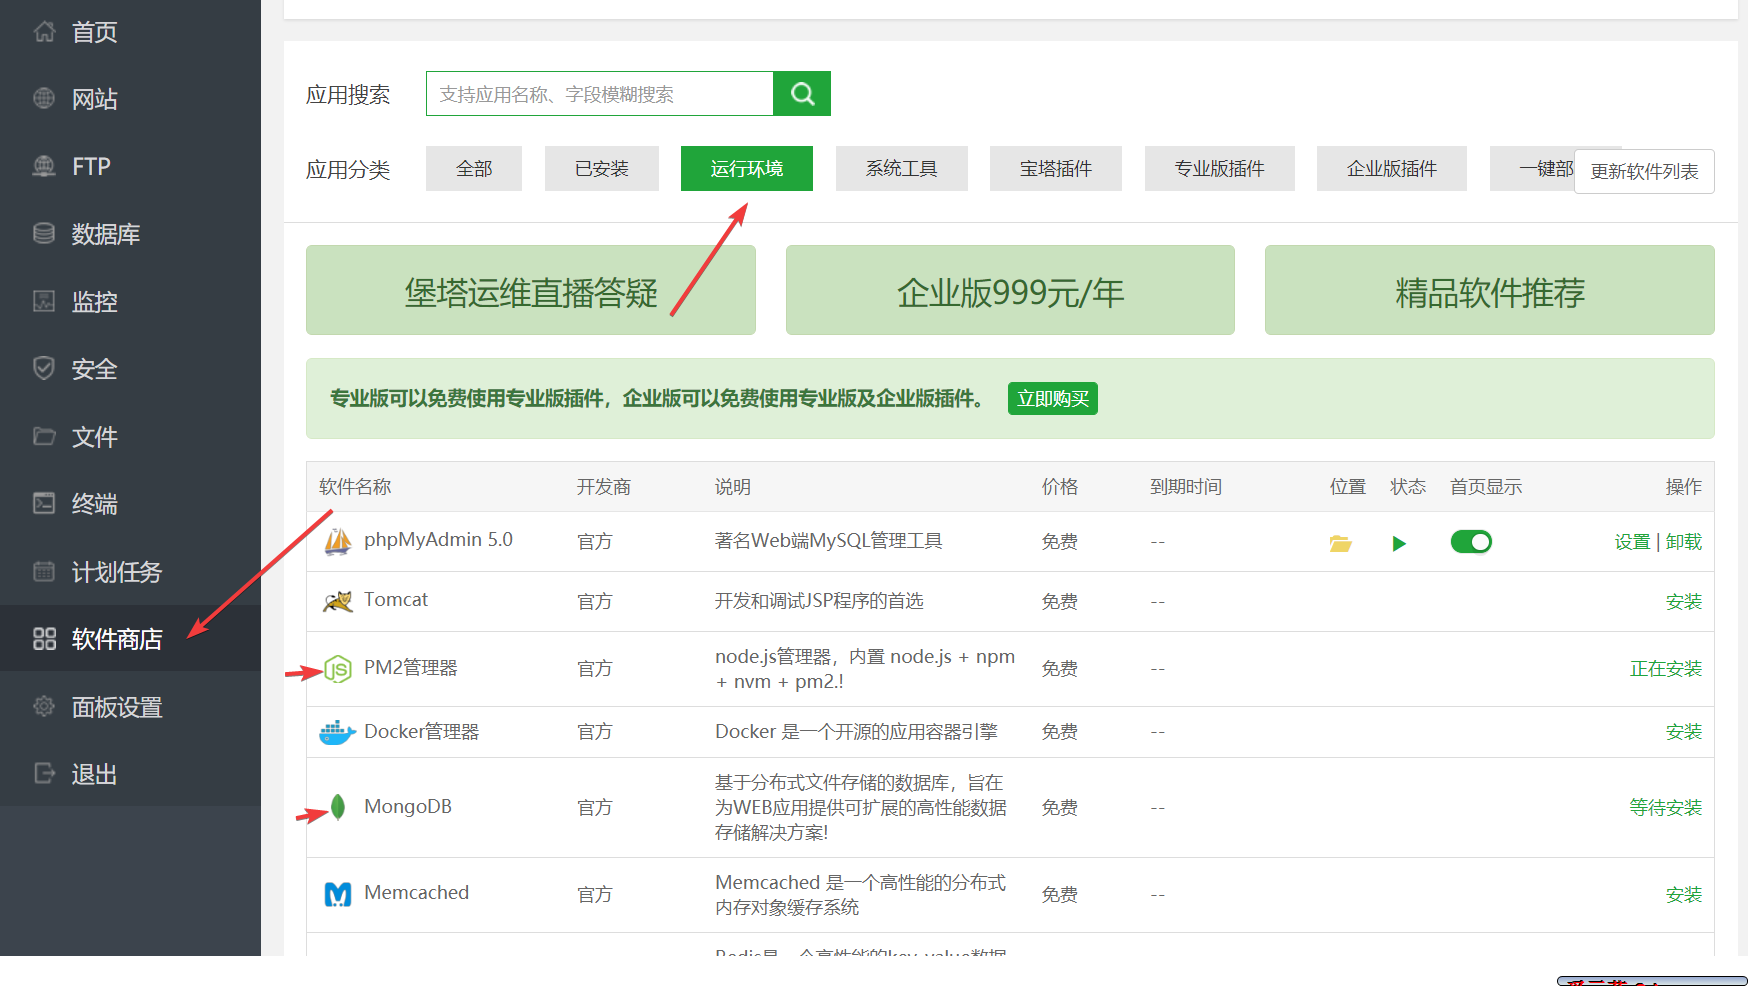Click the green search magnifier button
Screen dimensions: 1748x986
click(802, 94)
